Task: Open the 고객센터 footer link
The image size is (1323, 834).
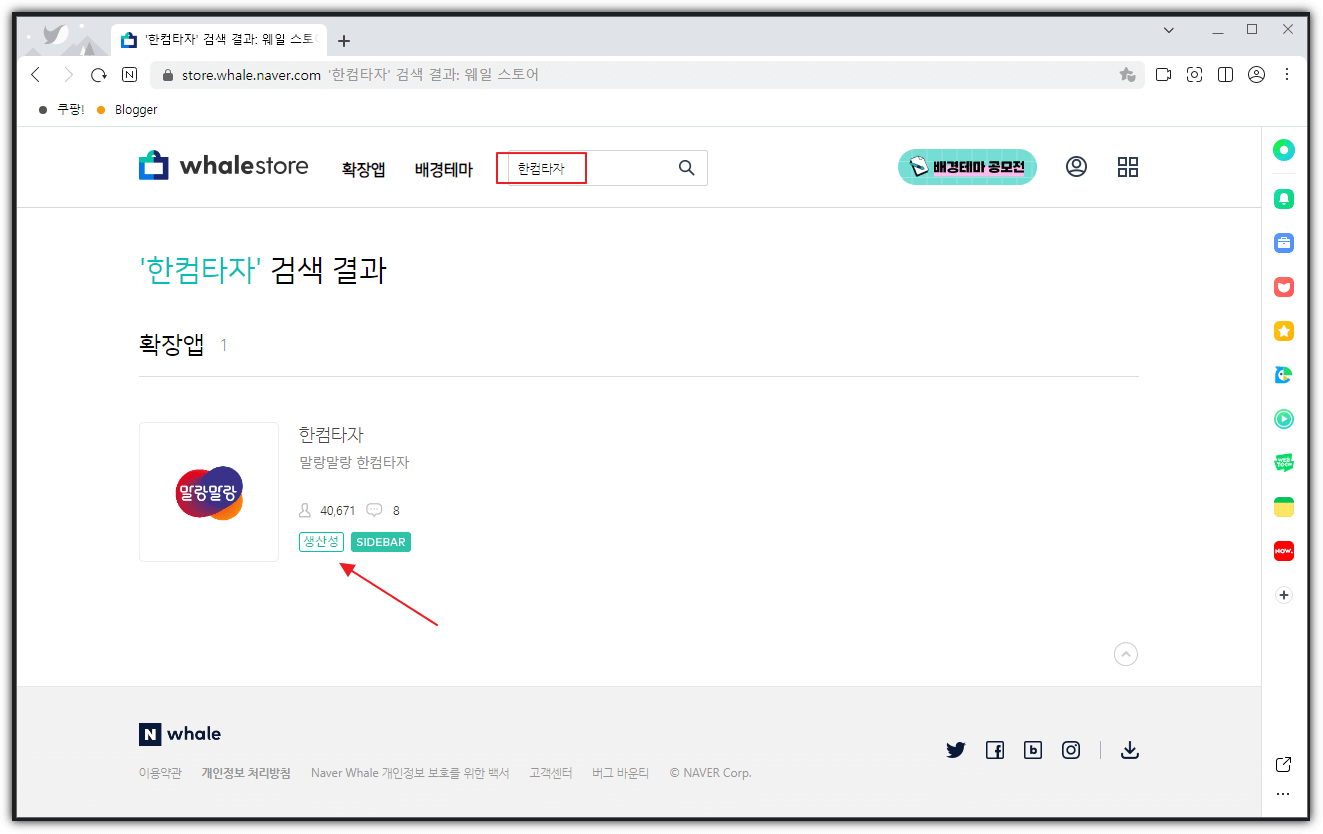Action: coord(550,772)
